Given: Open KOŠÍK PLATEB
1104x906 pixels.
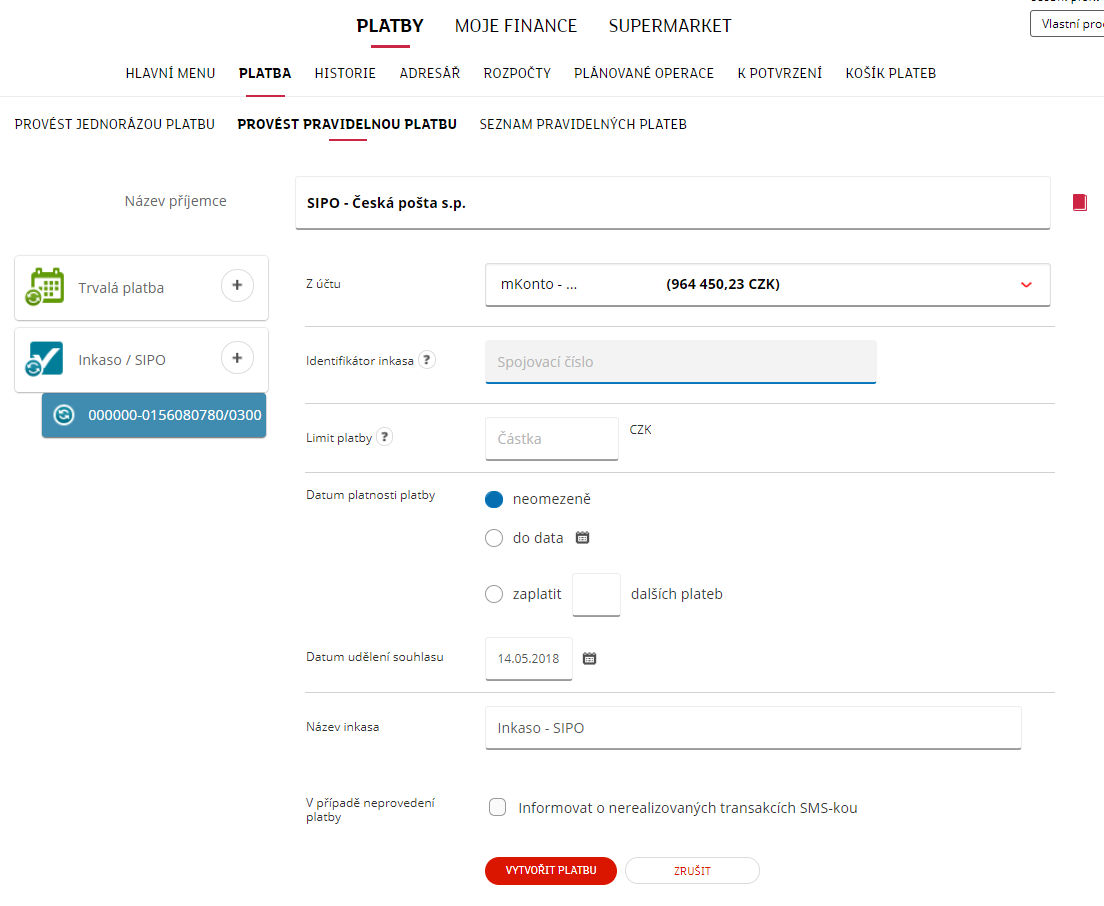Looking at the screenshot, I should tap(891, 73).
